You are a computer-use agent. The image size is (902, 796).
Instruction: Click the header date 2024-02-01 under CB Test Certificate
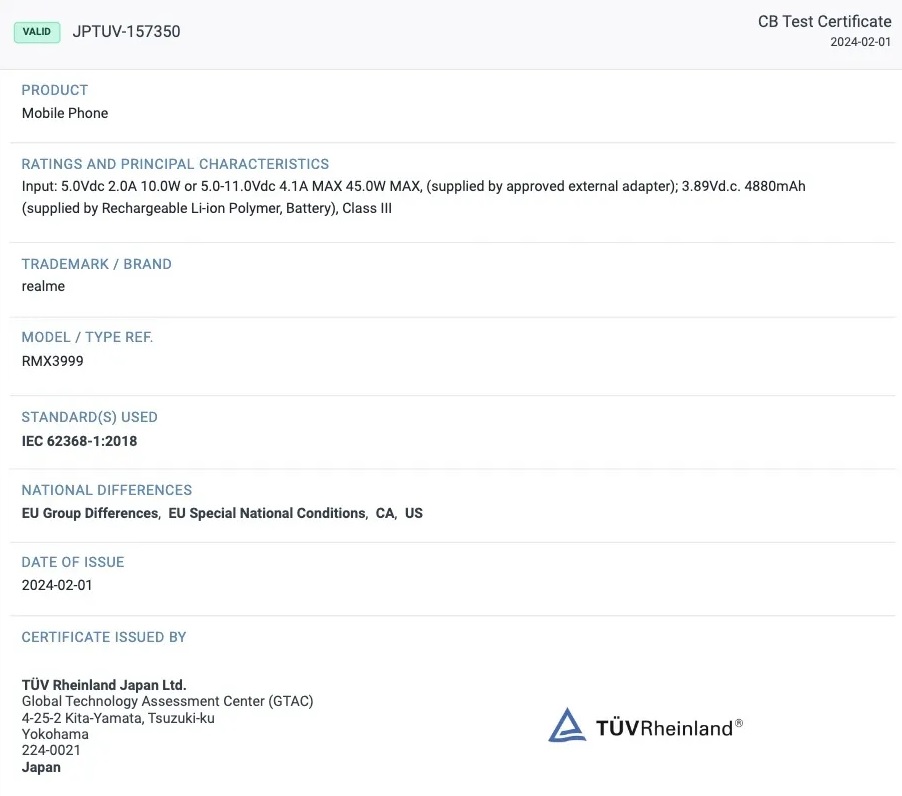tap(860, 42)
